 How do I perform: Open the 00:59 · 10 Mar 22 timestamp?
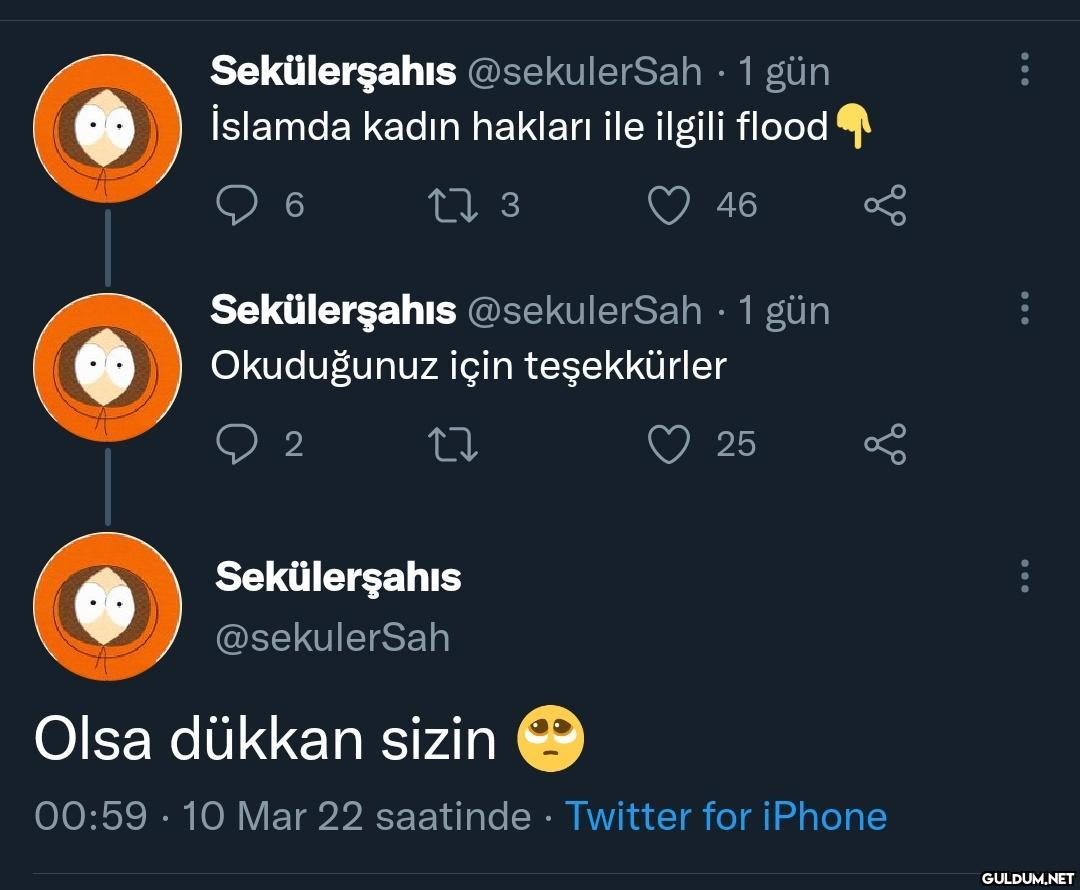[282, 817]
